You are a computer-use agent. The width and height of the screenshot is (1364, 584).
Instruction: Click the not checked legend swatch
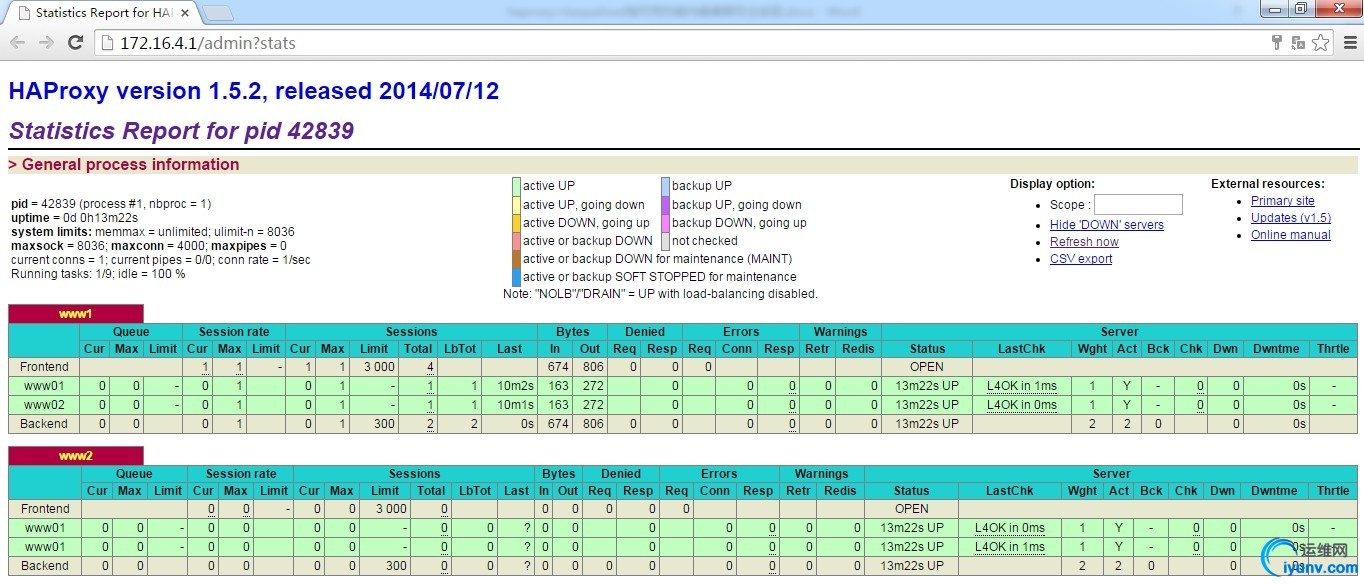pyautogui.click(x=665, y=241)
